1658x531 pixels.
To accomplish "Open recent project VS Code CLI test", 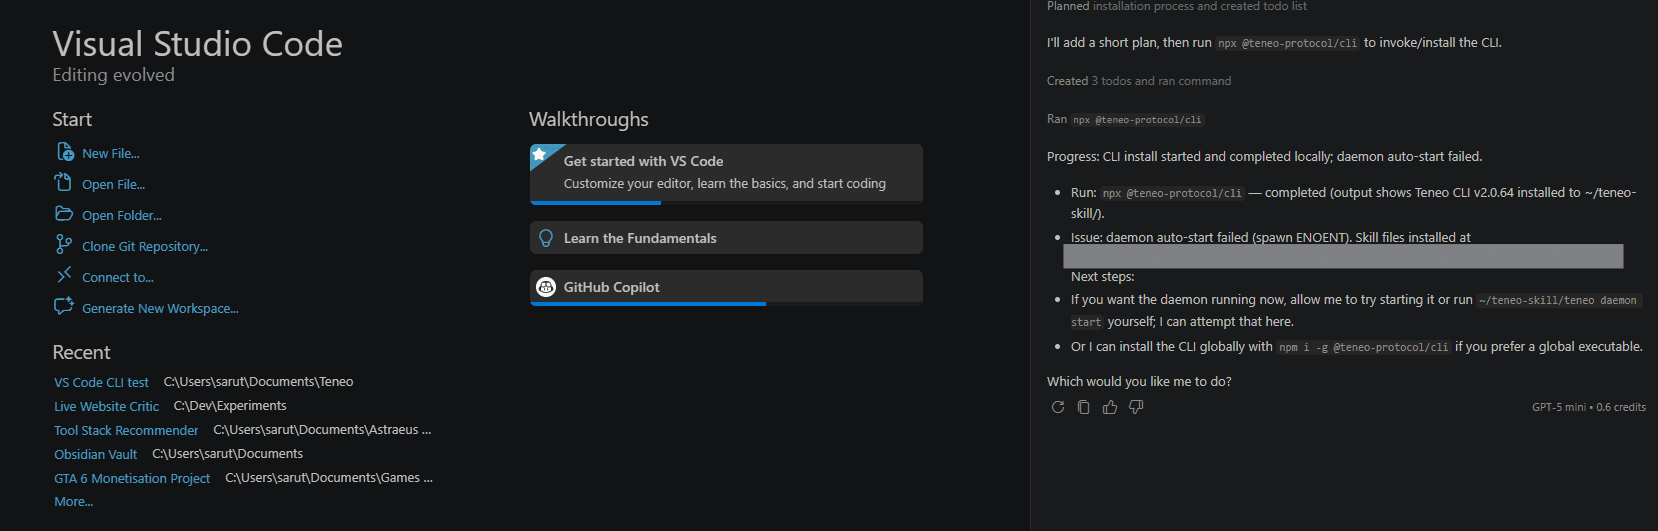I will 101,382.
